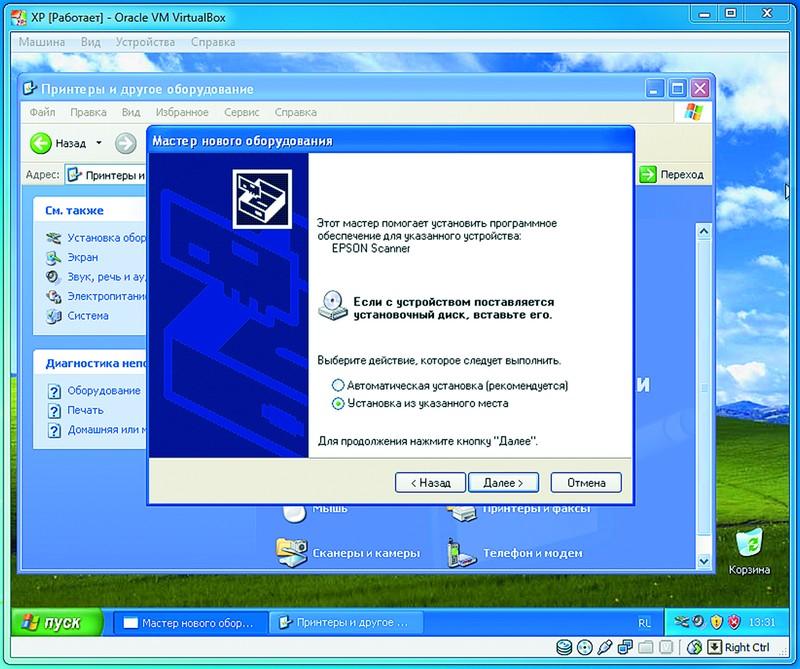800x669 pixels.
Task: Click the Далее button in the wizard
Action: coord(504,483)
